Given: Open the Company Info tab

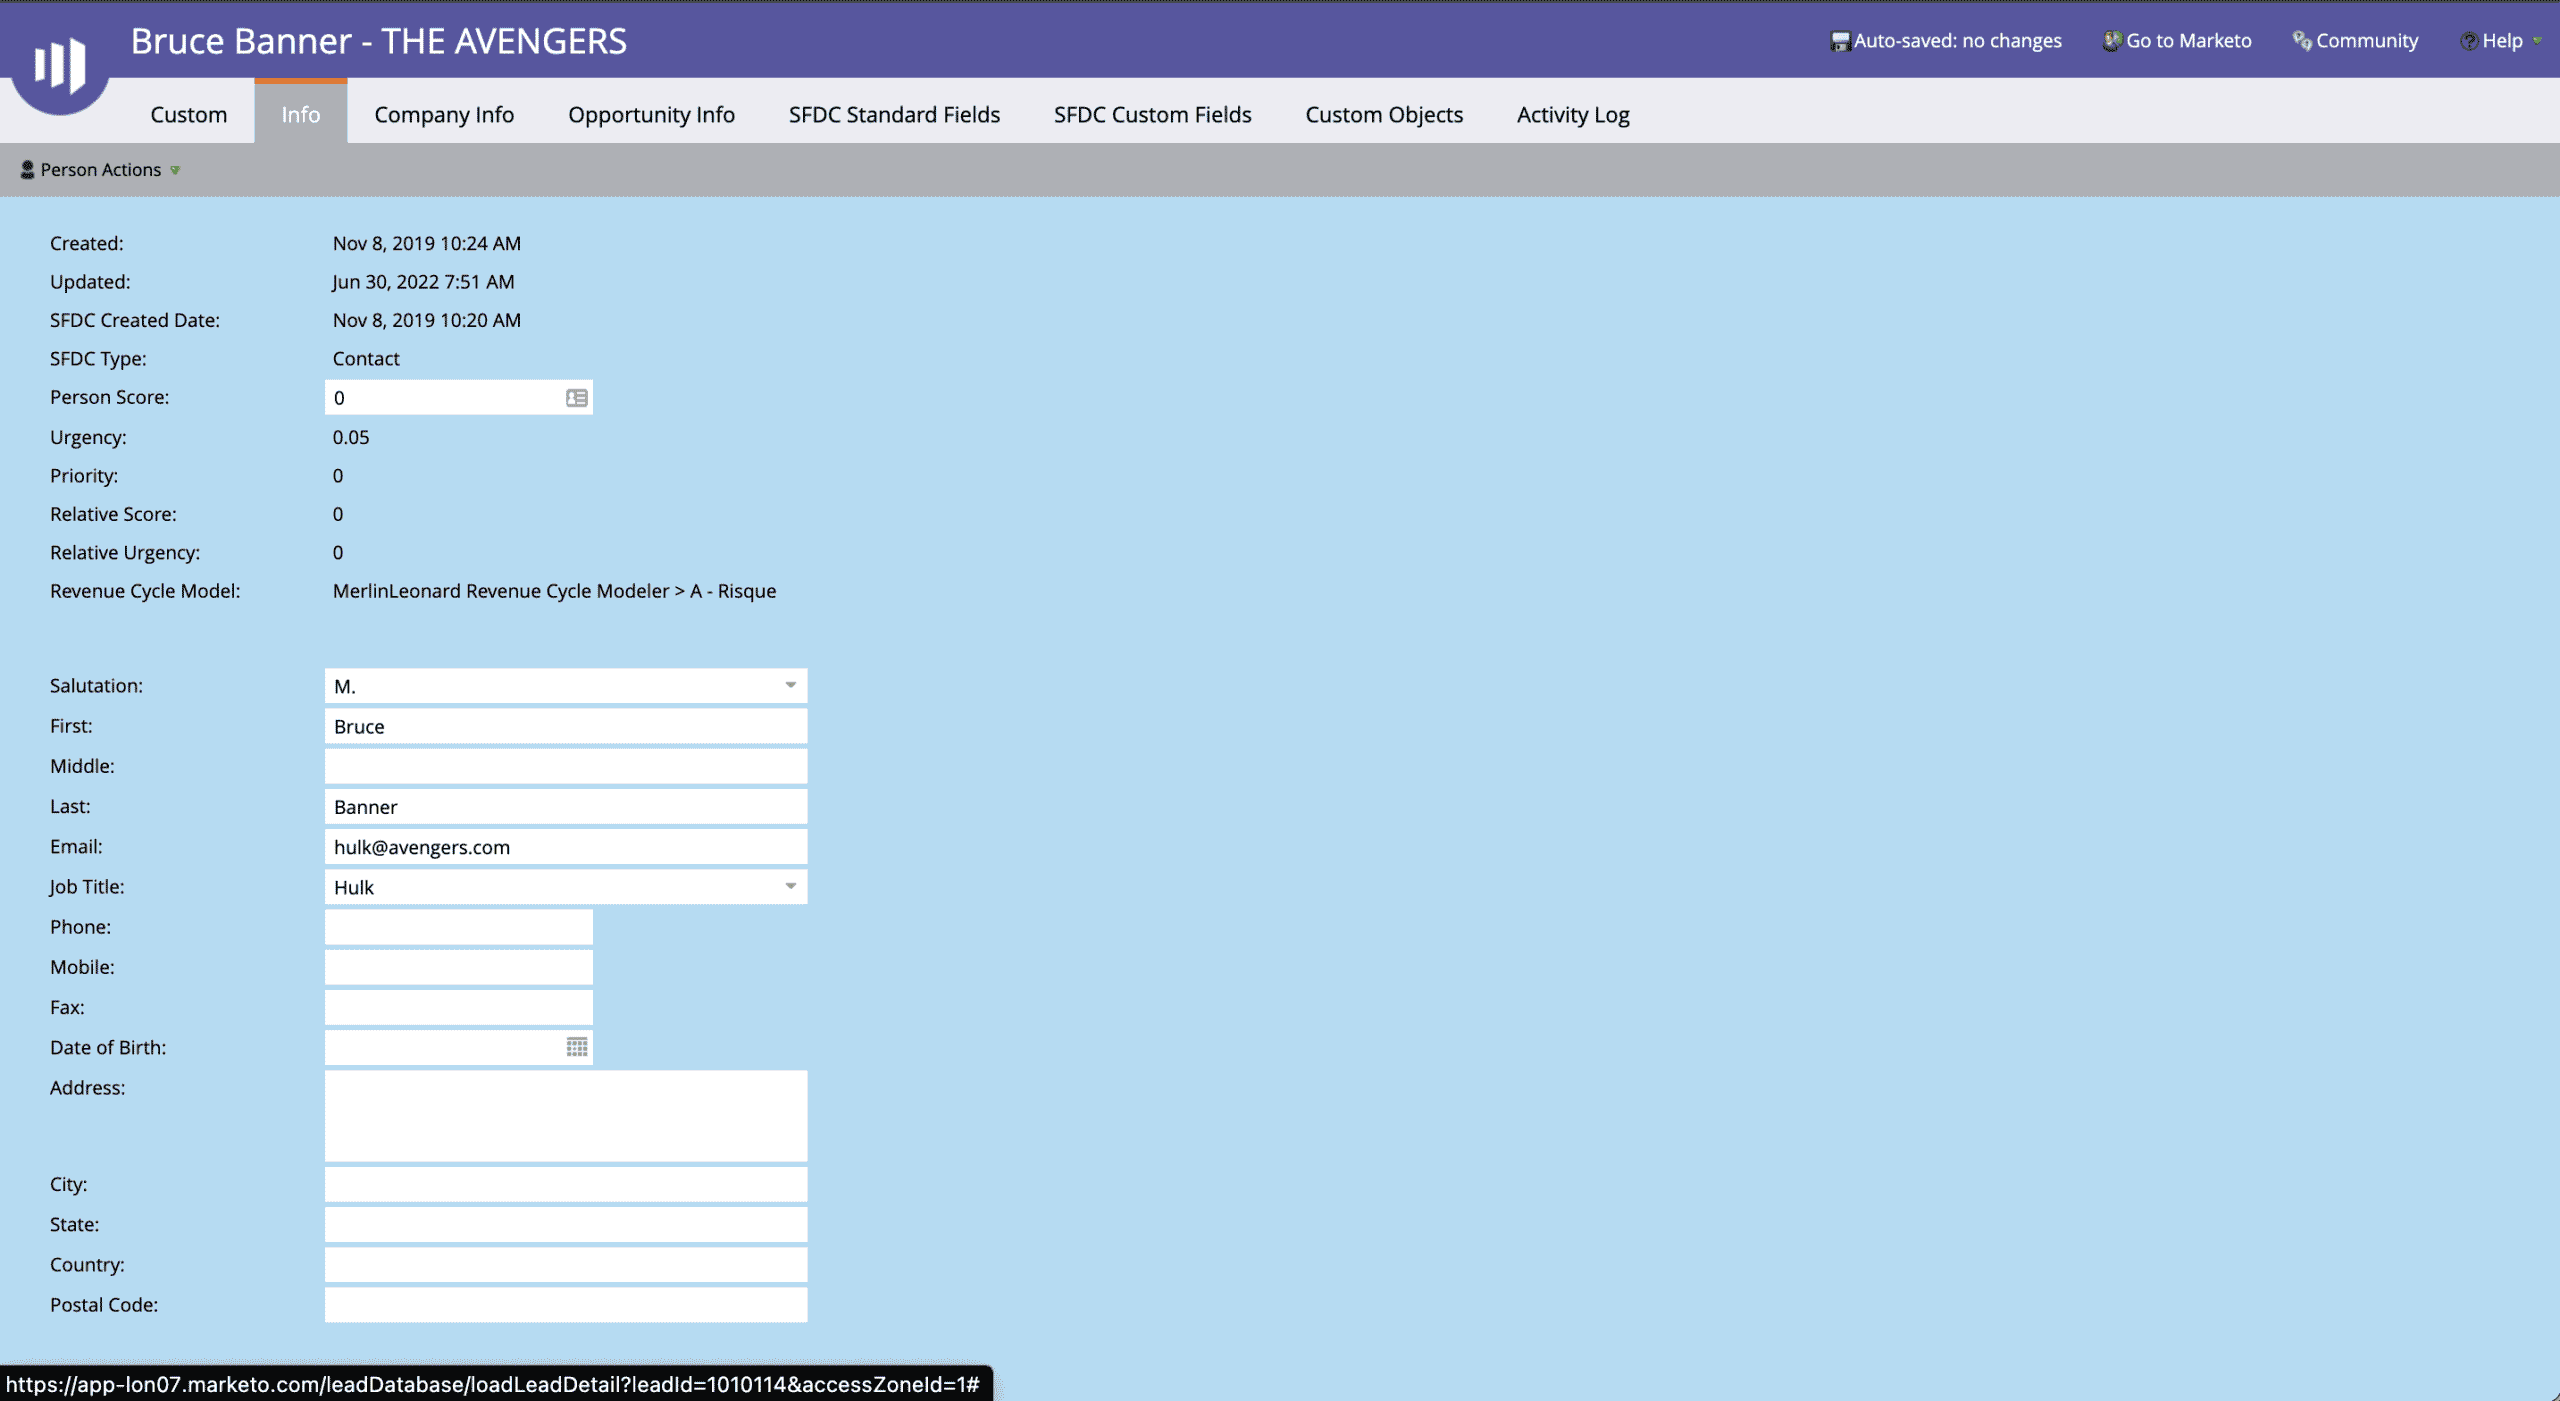Looking at the screenshot, I should 444,115.
